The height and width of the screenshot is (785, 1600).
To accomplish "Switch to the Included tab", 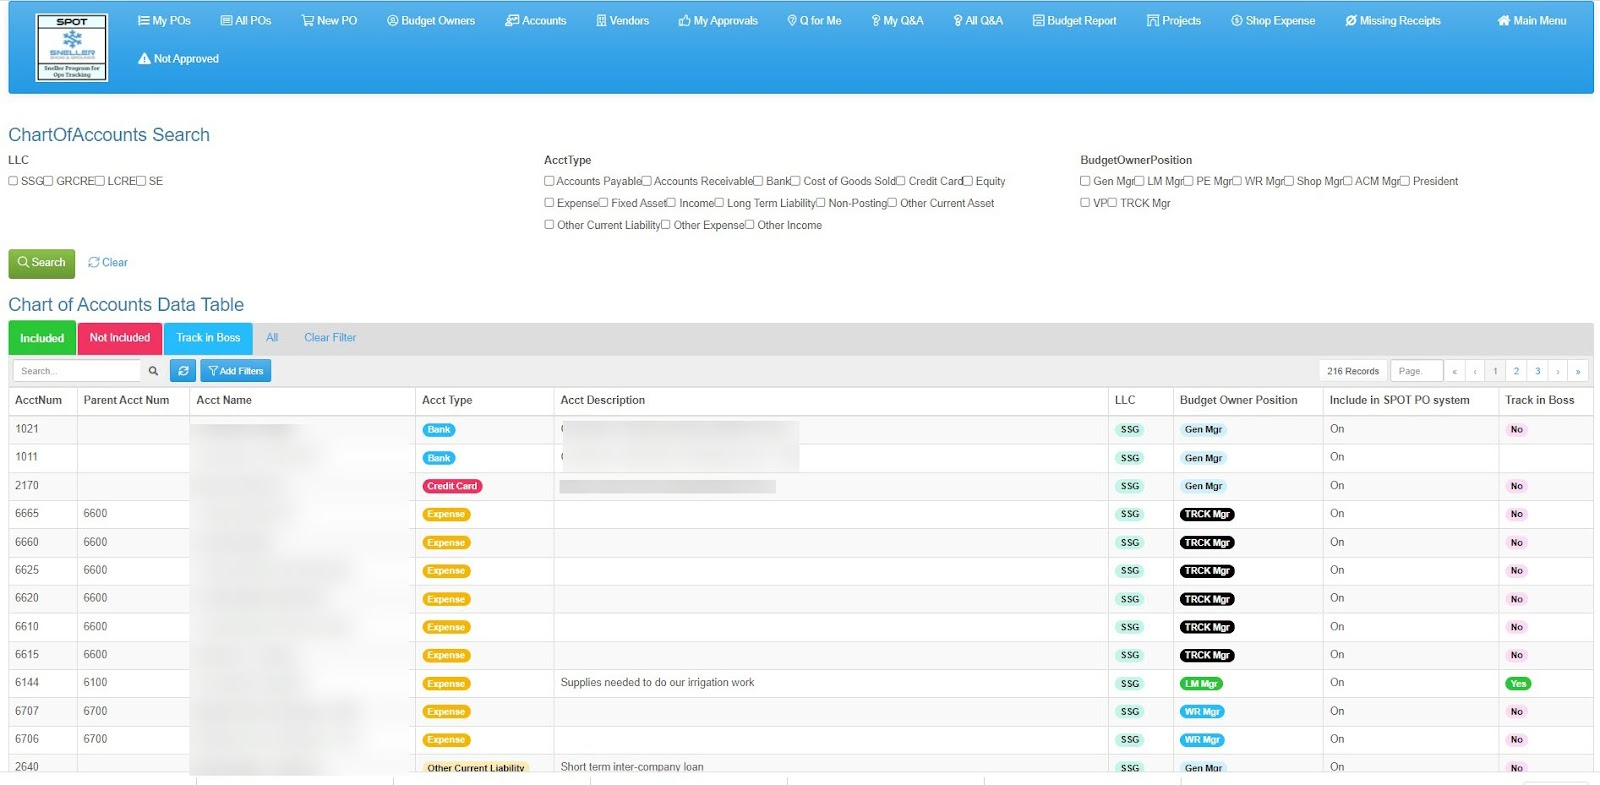I will [42, 338].
